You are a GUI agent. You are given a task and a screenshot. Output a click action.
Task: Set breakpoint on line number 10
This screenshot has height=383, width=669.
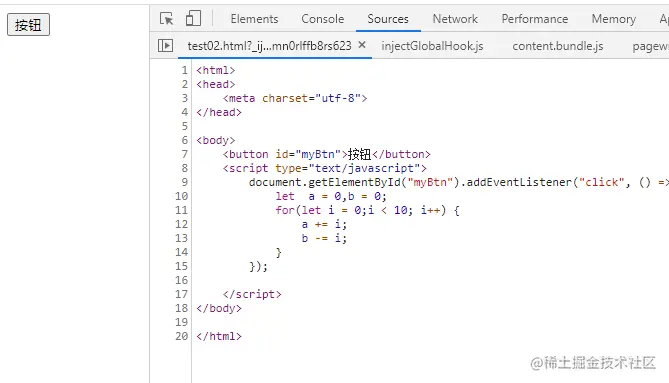[x=181, y=196]
